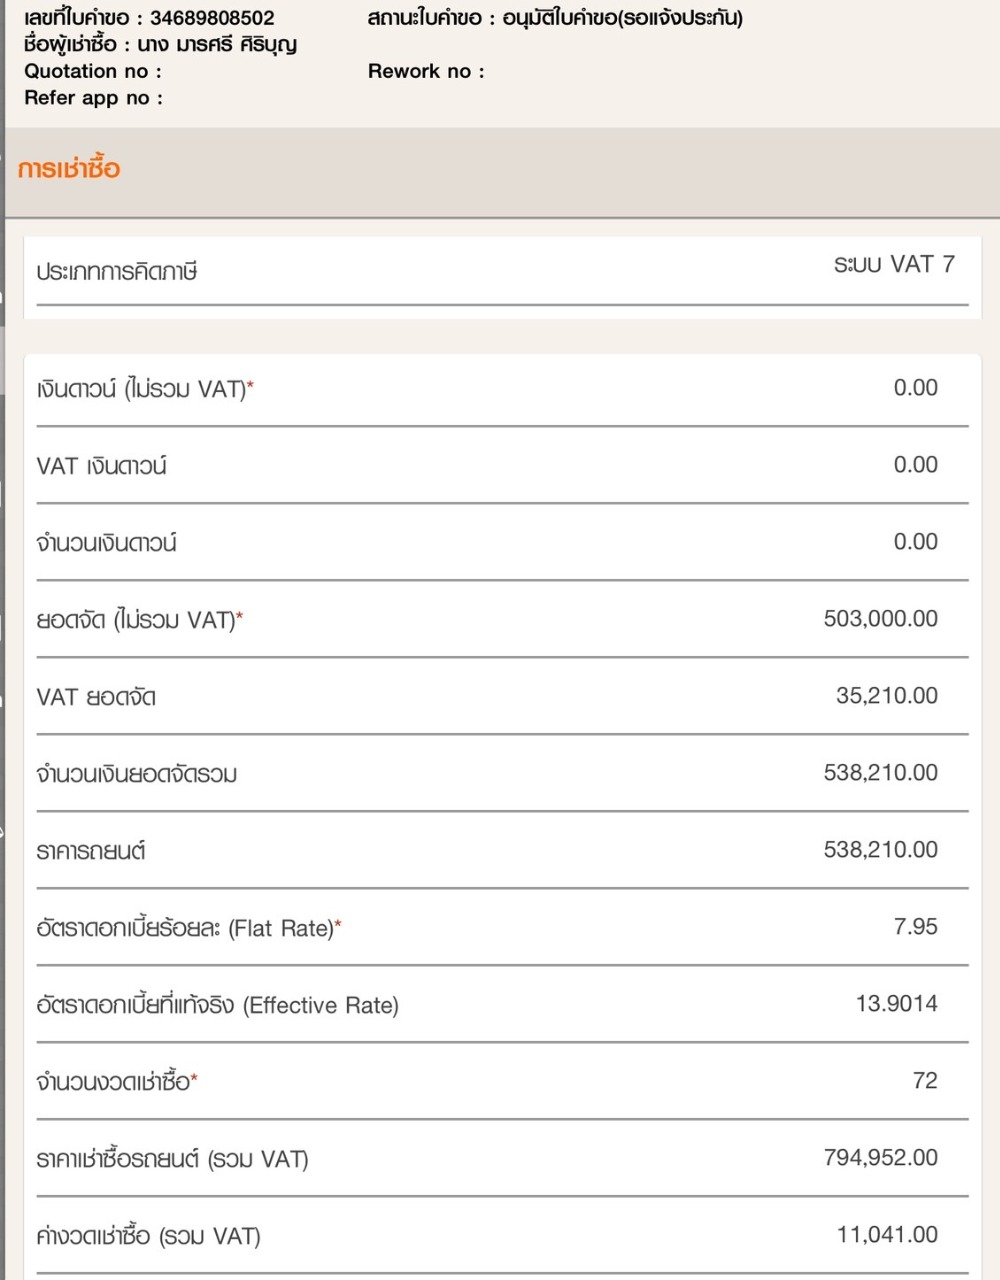Click the Refer app no label
Image resolution: width=1000 pixels, height=1280 pixels.
(93, 98)
